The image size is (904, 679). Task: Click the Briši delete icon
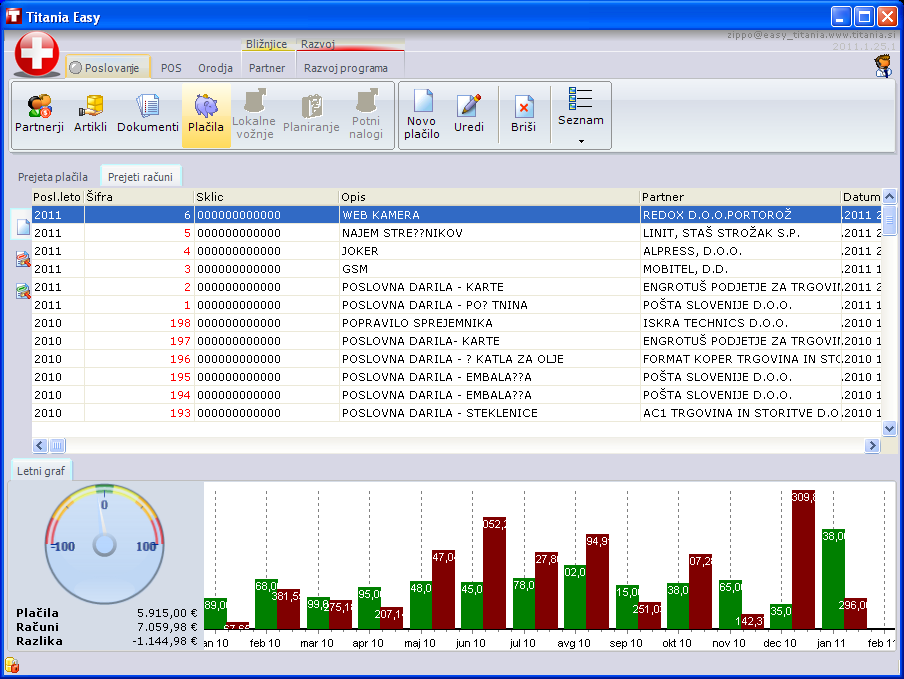523,107
